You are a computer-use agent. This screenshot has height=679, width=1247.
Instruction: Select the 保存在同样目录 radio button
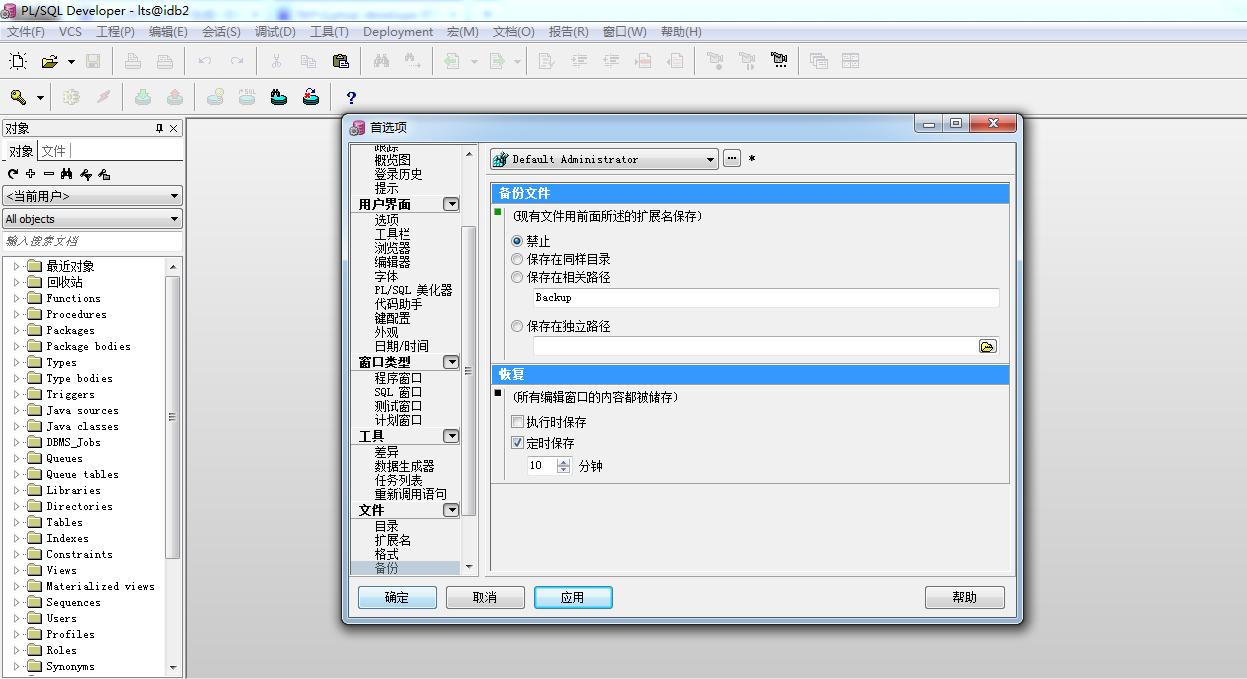[517, 259]
